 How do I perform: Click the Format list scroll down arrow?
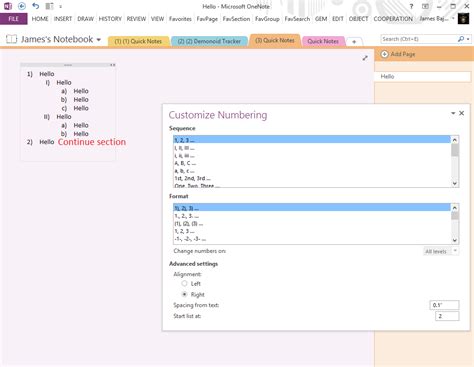point(455,240)
